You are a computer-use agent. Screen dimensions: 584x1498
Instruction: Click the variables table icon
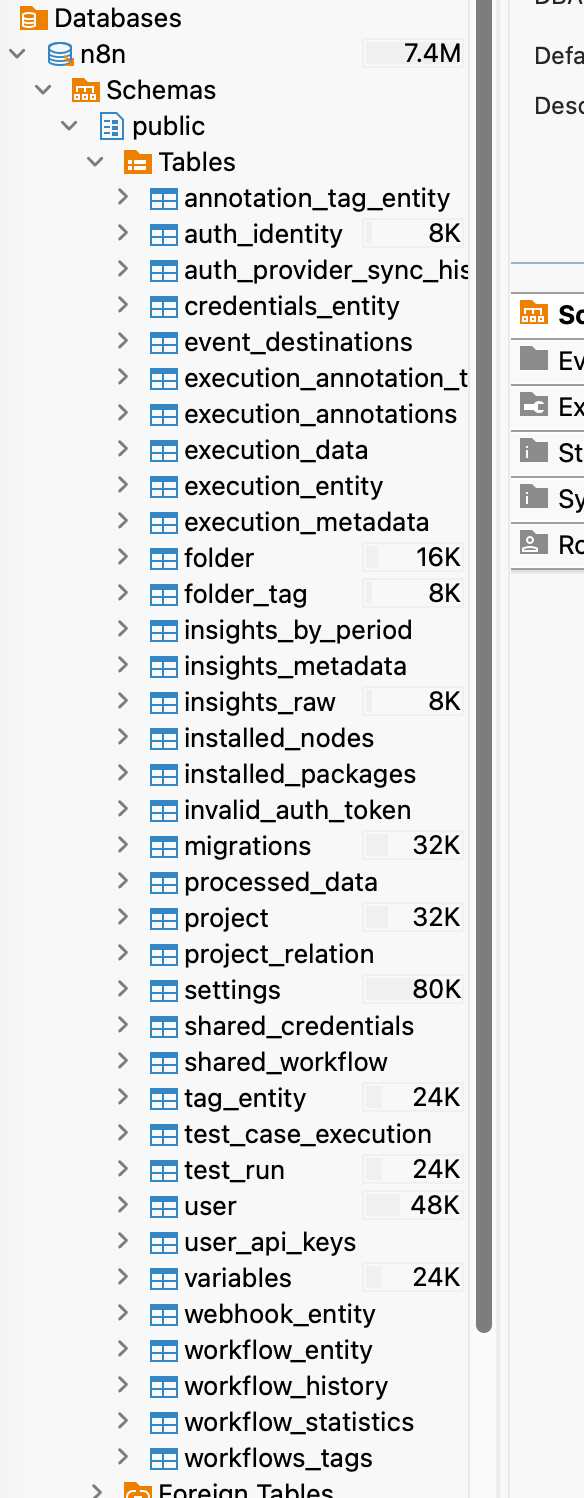pyautogui.click(x=163, y=1278)
